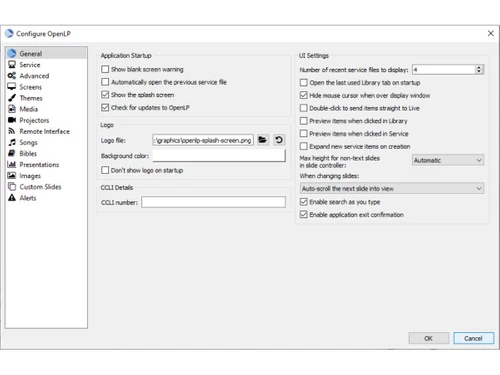This screenshot has height=375, width=500.
Task: Click the OK button
Action: click(429, 338)
